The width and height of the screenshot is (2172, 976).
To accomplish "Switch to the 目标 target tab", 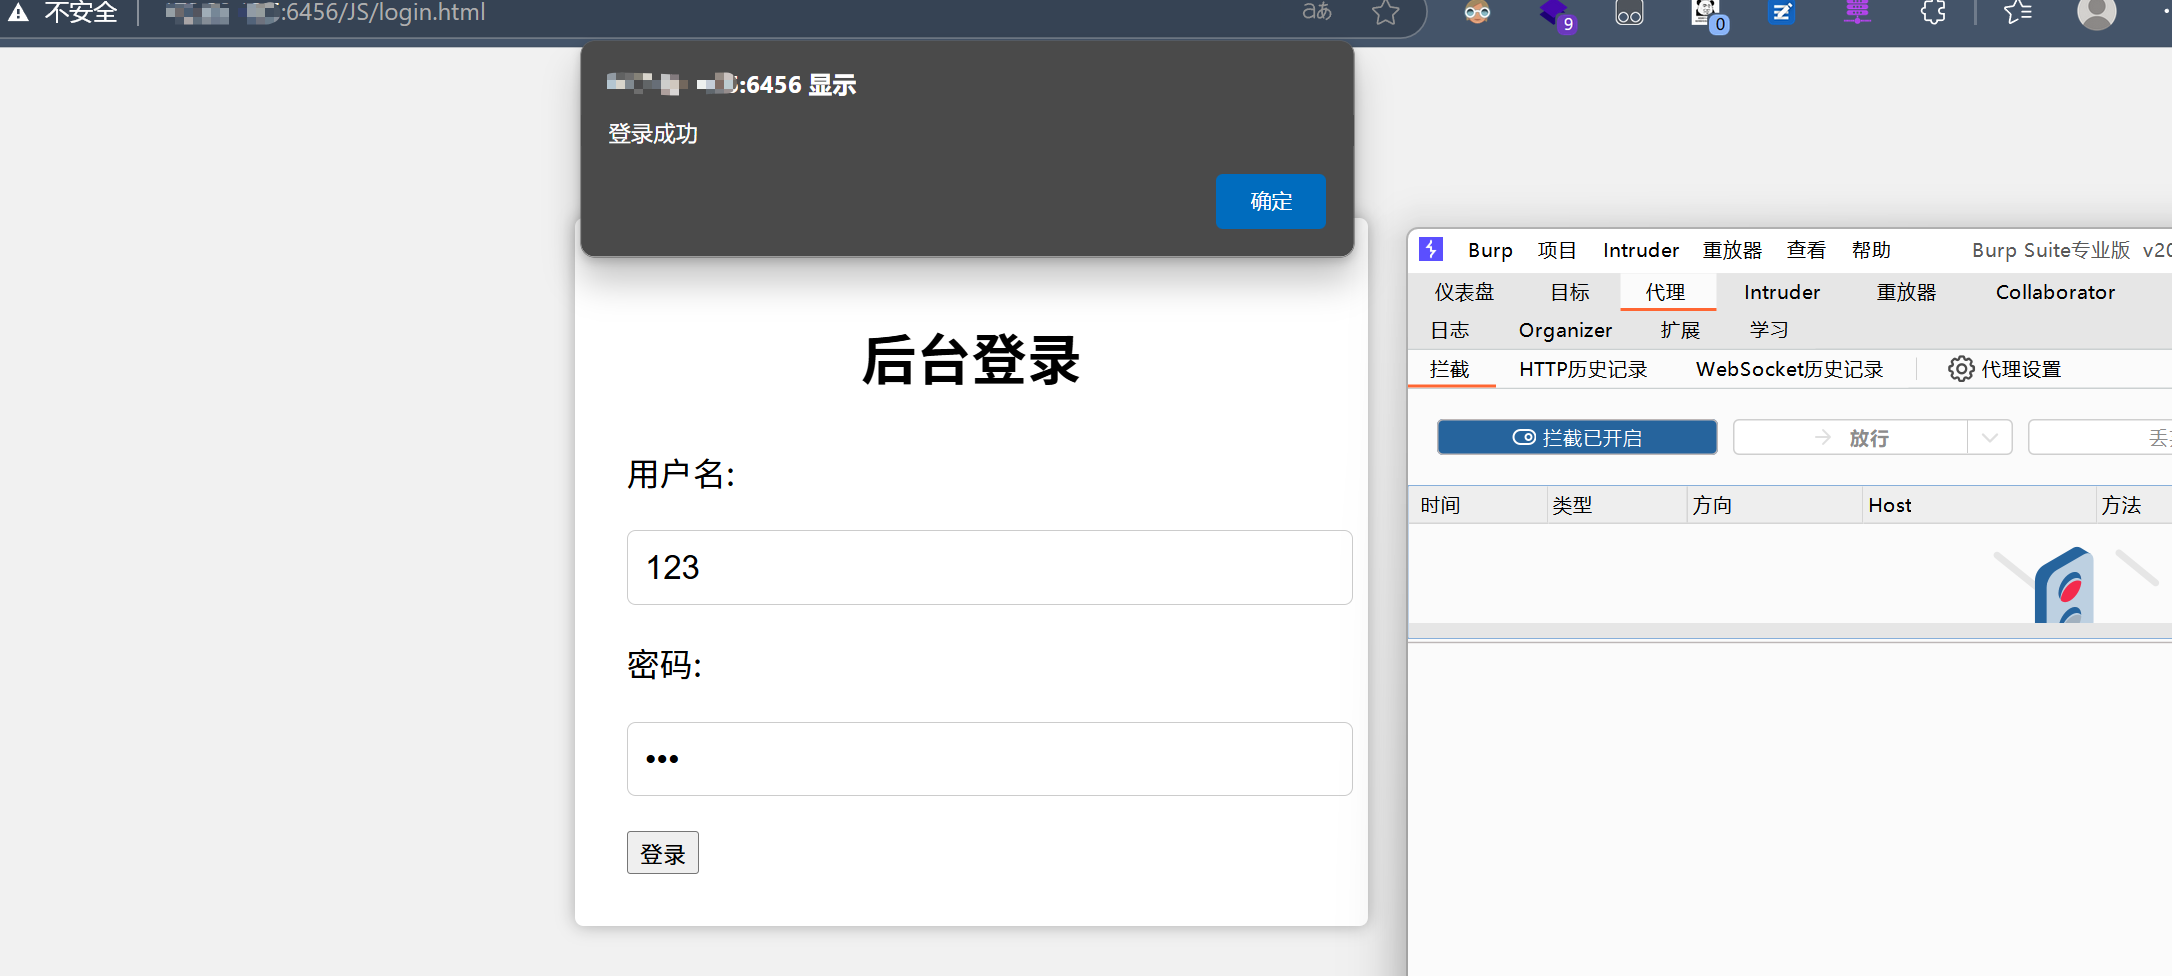I will click(1570, 292).
